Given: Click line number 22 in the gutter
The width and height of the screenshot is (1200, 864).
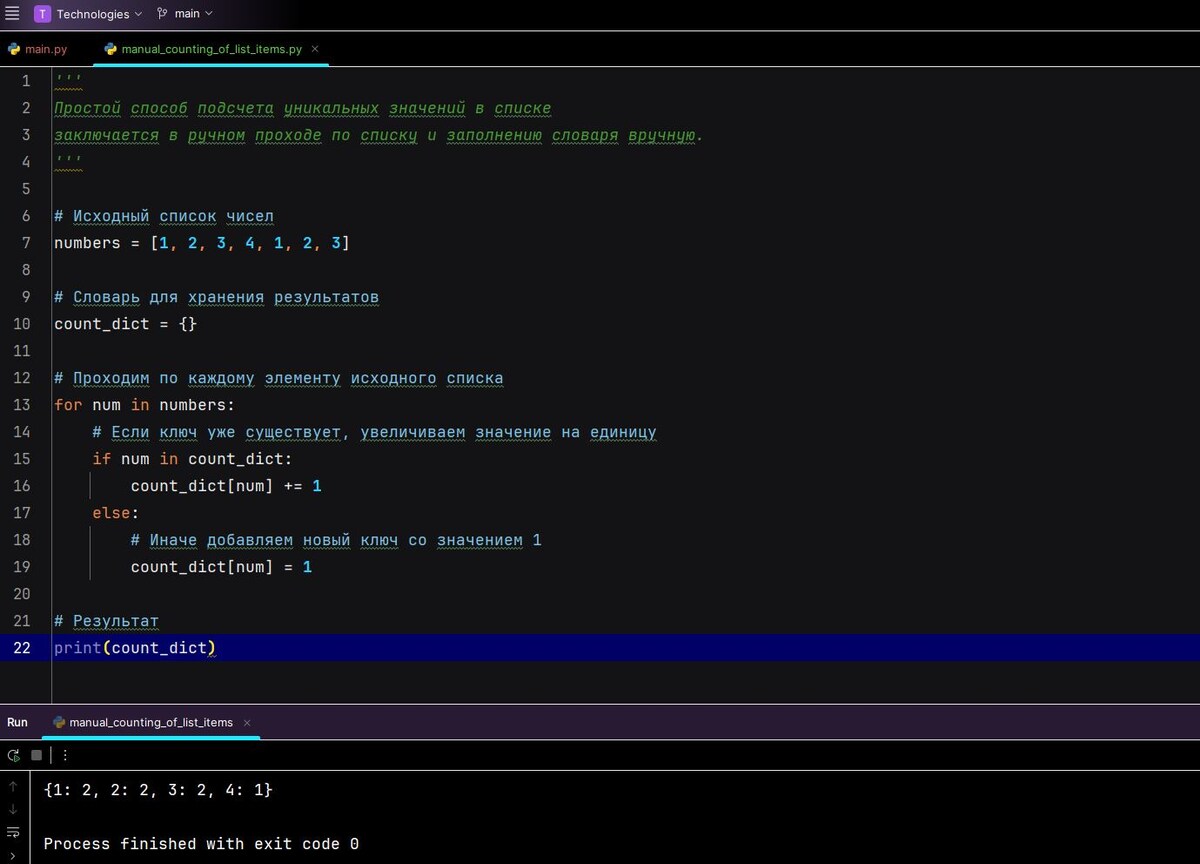Looking at the screenshot, I should pyautogui.click(x=22, y=648).
